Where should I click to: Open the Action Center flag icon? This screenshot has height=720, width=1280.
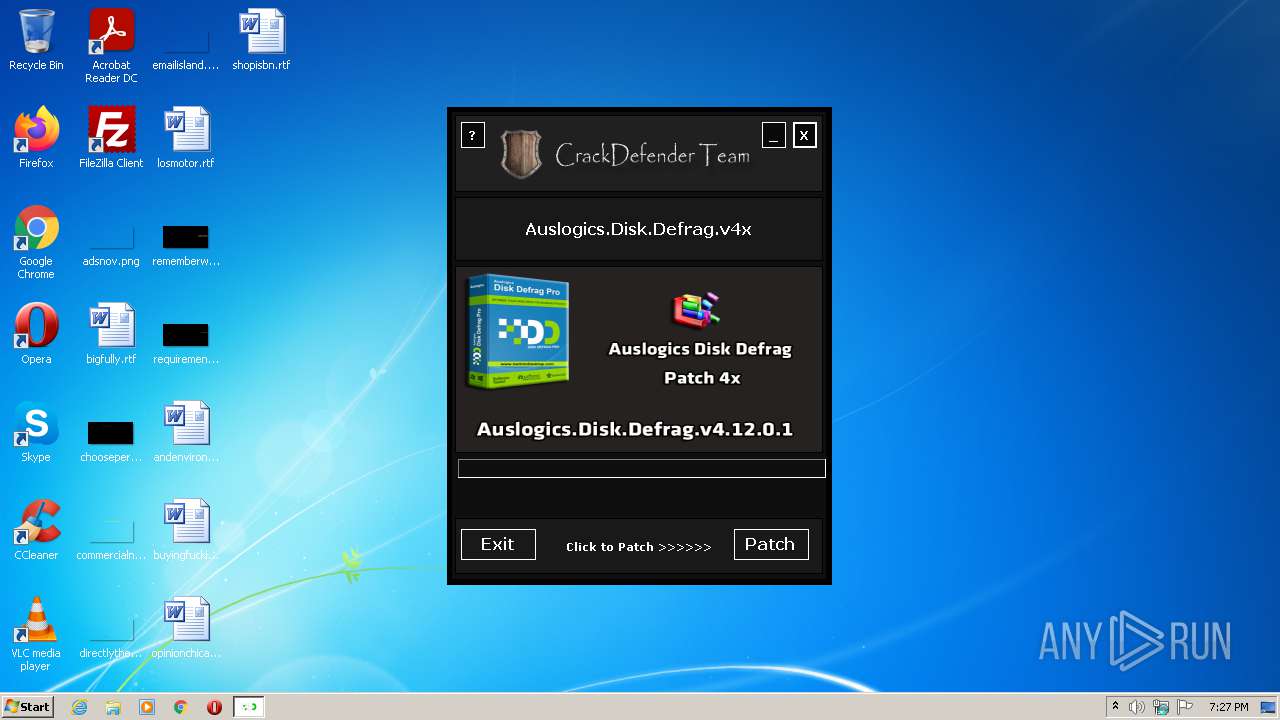tap(1185, 707)
